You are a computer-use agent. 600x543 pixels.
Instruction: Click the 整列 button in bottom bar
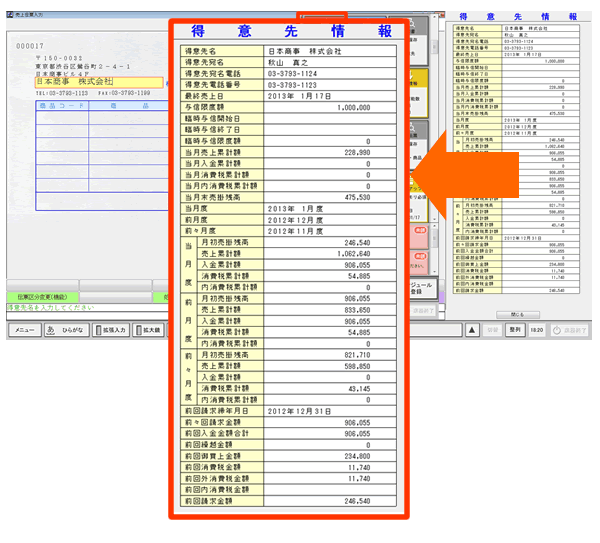[515, 329]
